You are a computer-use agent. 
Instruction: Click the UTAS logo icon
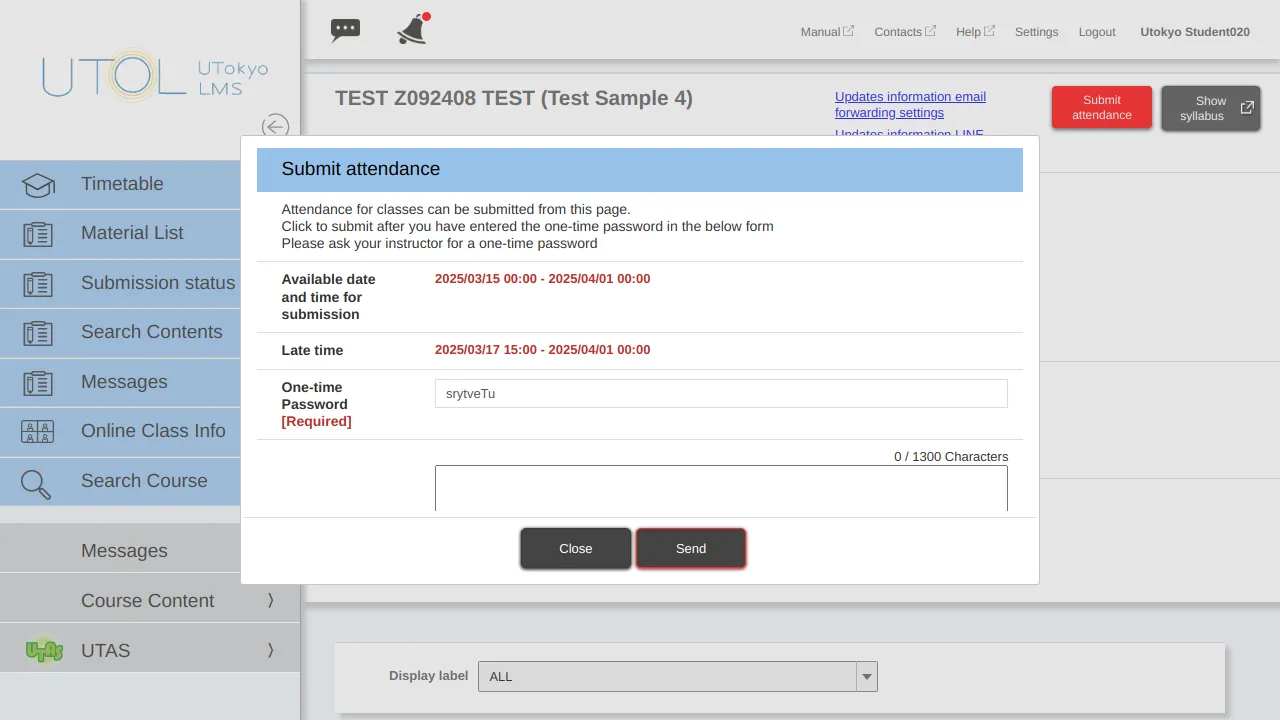pos(44,651)
